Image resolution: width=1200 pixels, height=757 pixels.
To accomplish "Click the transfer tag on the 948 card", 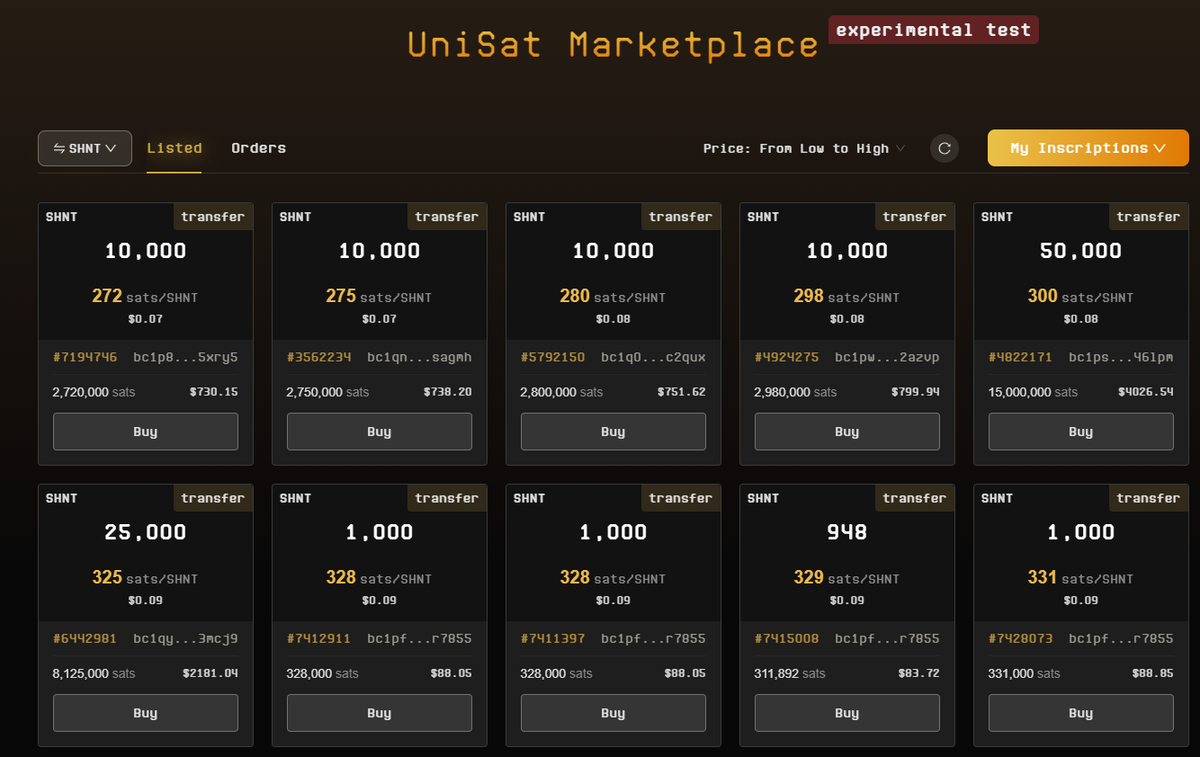I will tap(914, 498).
